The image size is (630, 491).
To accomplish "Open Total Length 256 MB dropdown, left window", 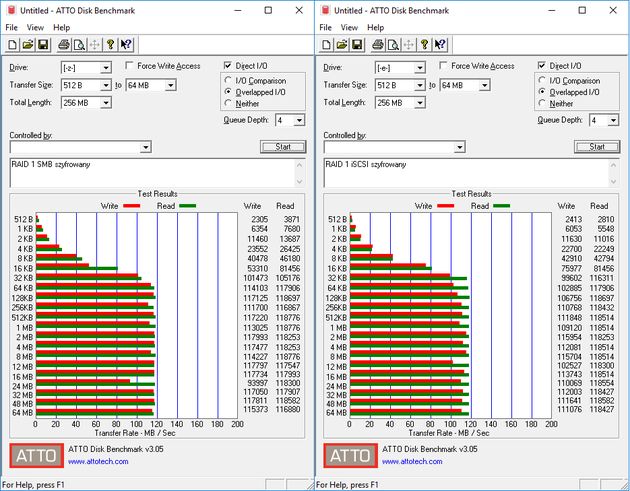I will click(106, 103).
